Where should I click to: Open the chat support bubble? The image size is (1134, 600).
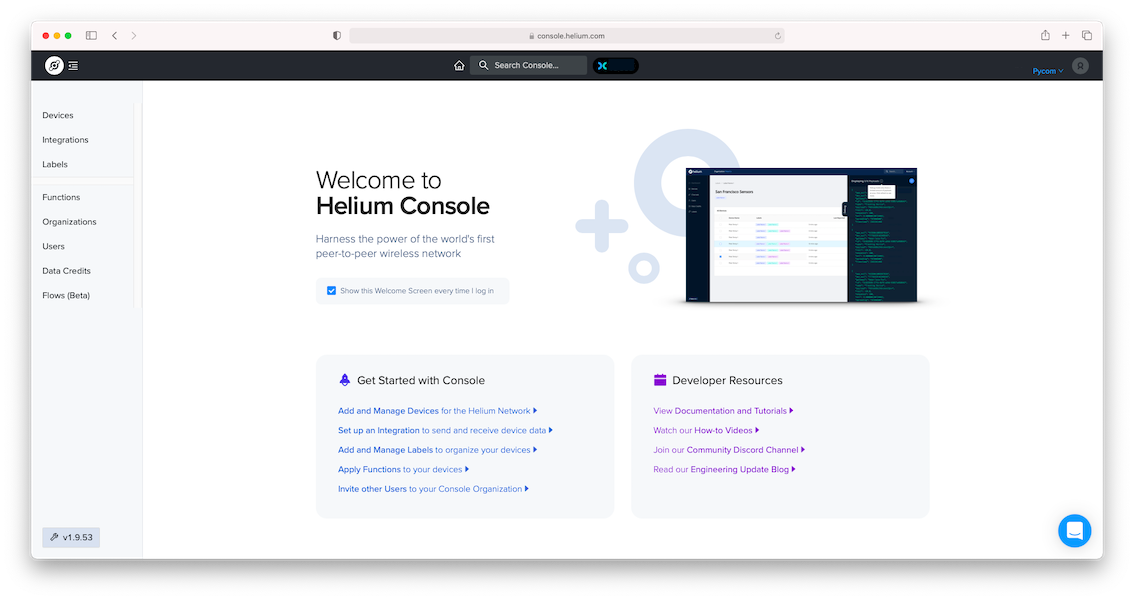coord(1074,531)
